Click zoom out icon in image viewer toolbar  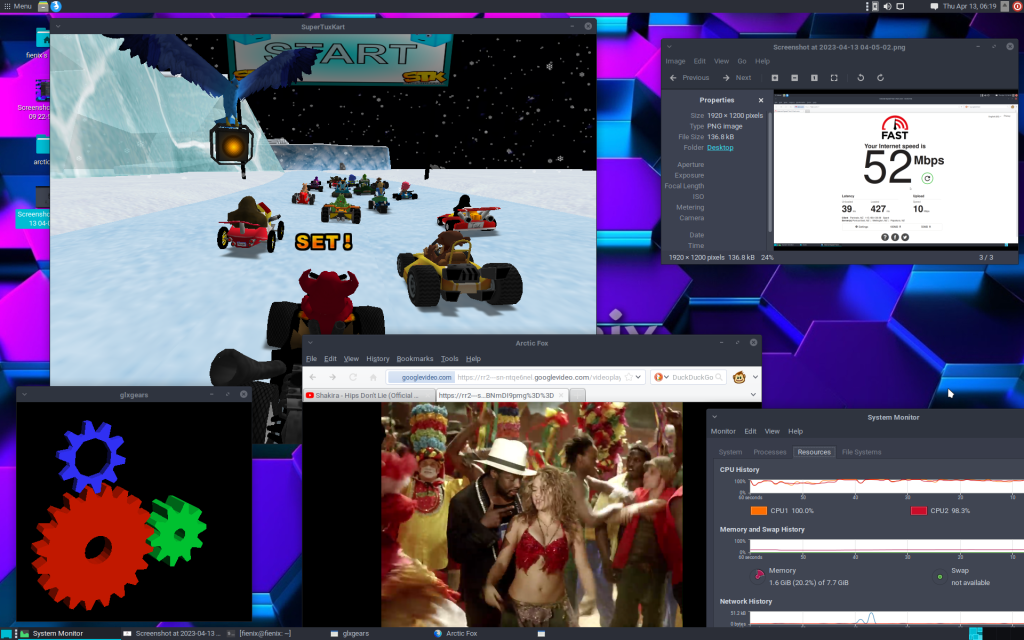tap(794, 78)
